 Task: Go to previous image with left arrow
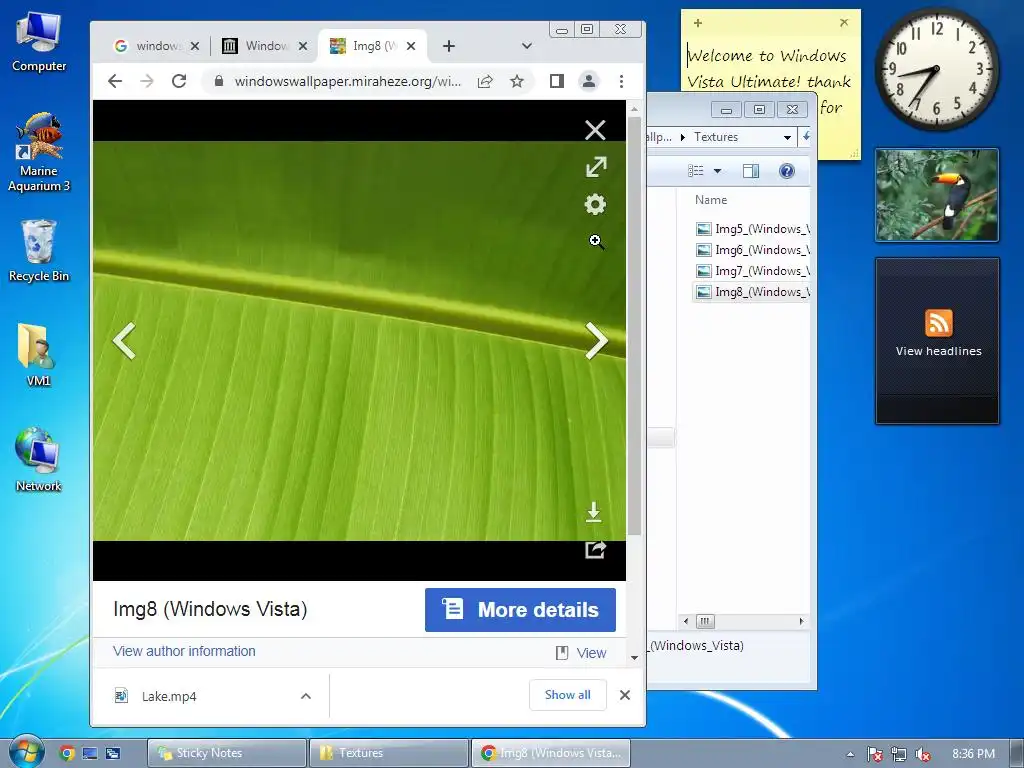pyautogui.click(x=124, y=341)
